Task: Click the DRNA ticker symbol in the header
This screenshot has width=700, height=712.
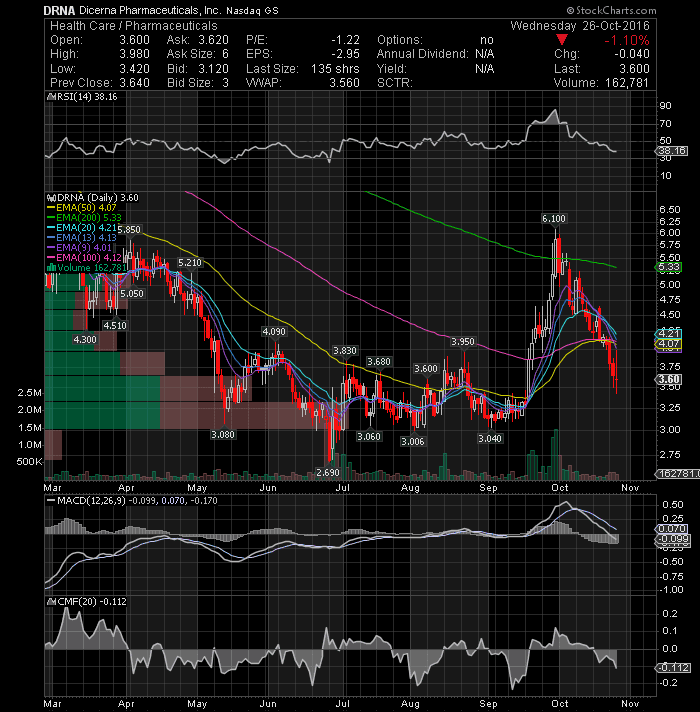Action: coord(59,10)
